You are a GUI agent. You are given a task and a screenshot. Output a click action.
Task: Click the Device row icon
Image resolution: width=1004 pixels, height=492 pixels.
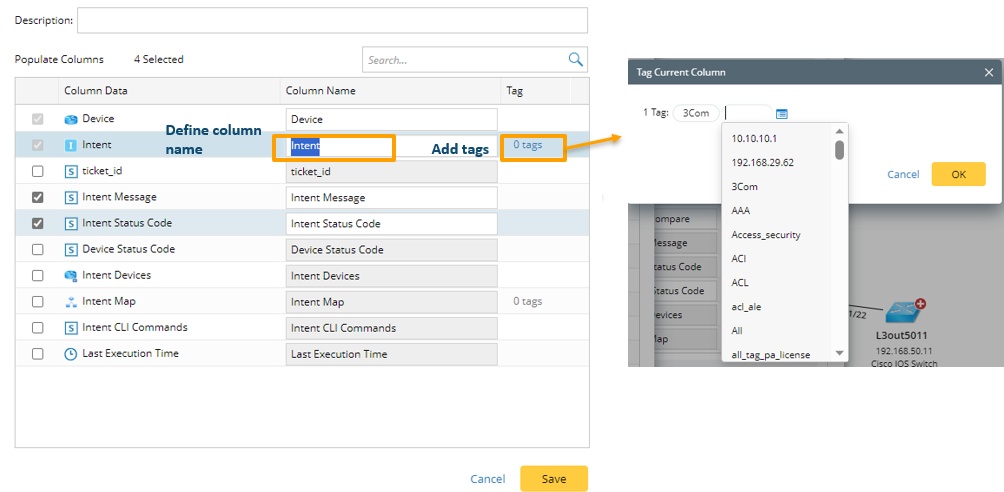pos(71,119)
